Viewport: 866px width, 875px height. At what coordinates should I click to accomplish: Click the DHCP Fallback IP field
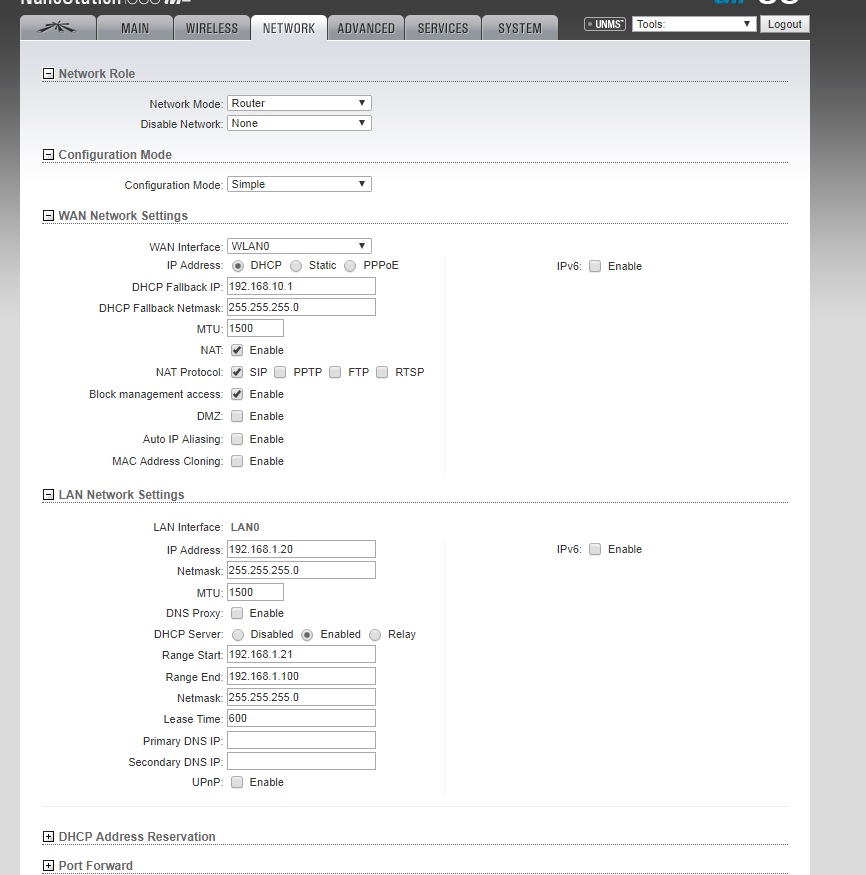point(301,286)
